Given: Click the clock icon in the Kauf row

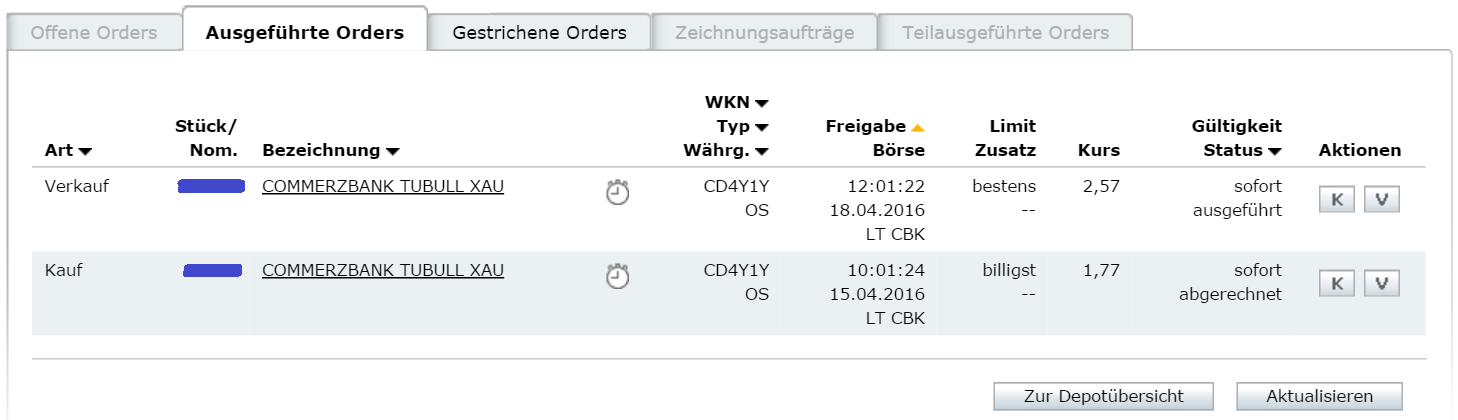Looking at the screenshot, I should [618, 277].
